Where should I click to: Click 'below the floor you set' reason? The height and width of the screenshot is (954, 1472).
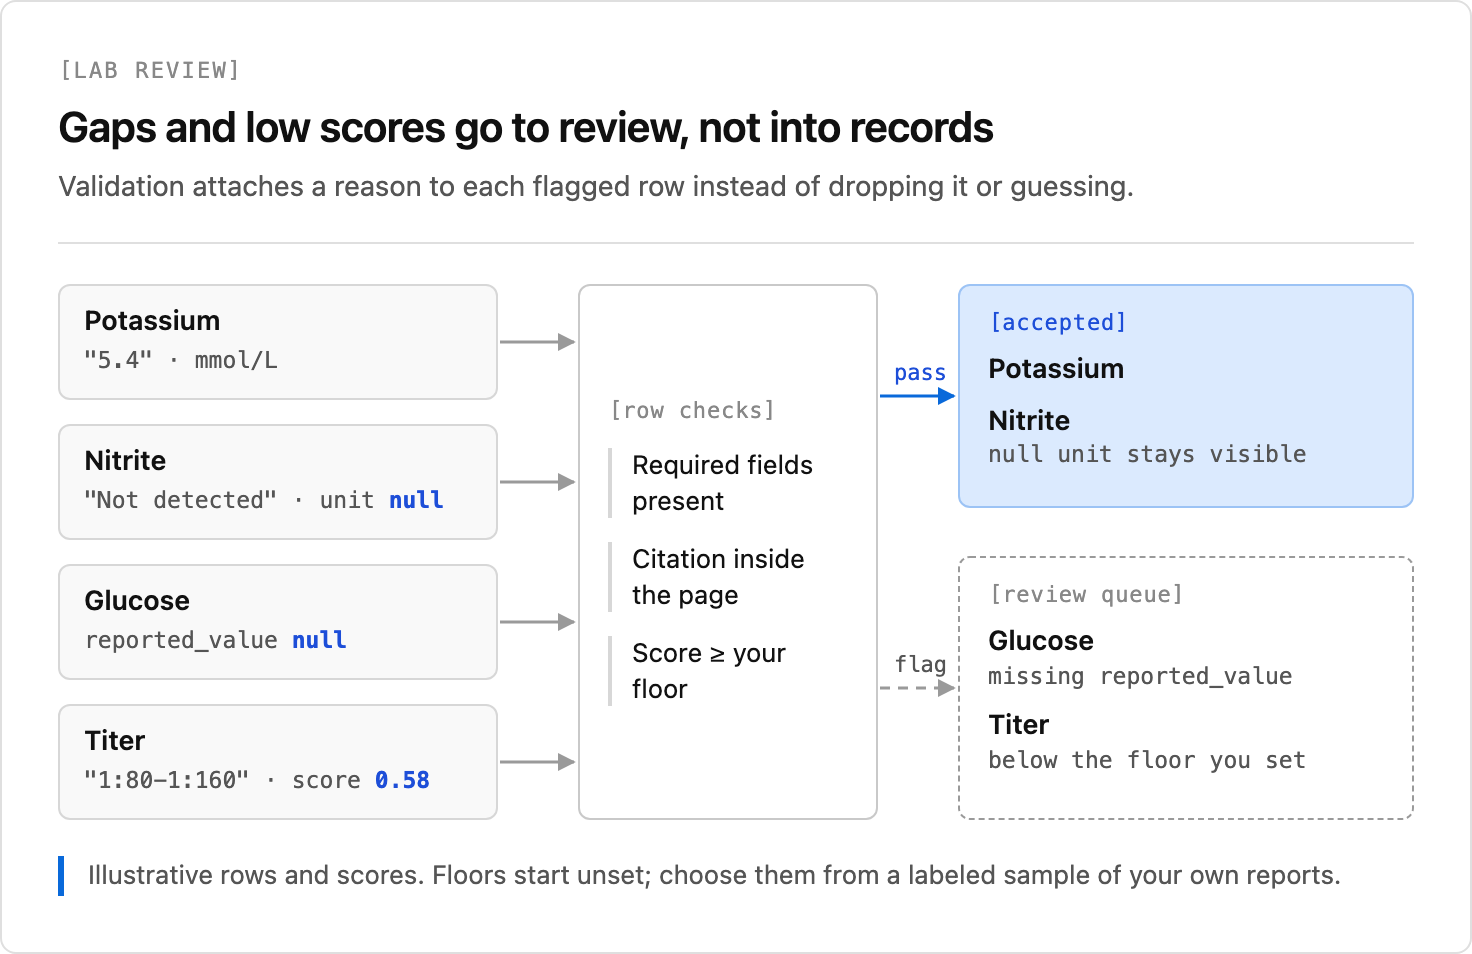pos(1147,760)
